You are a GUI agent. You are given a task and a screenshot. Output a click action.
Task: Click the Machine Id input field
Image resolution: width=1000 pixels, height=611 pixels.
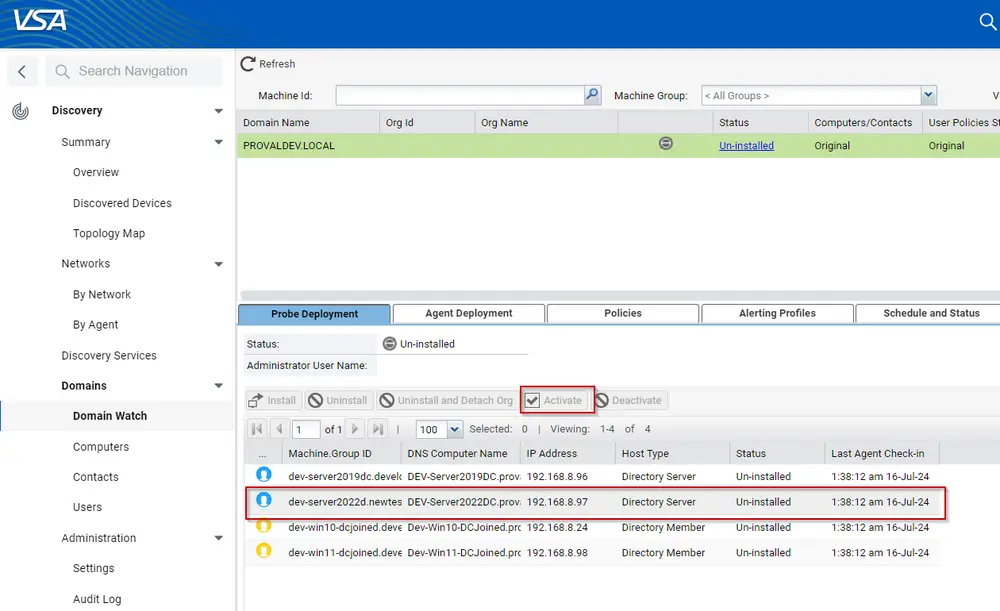tap(460, 95)
